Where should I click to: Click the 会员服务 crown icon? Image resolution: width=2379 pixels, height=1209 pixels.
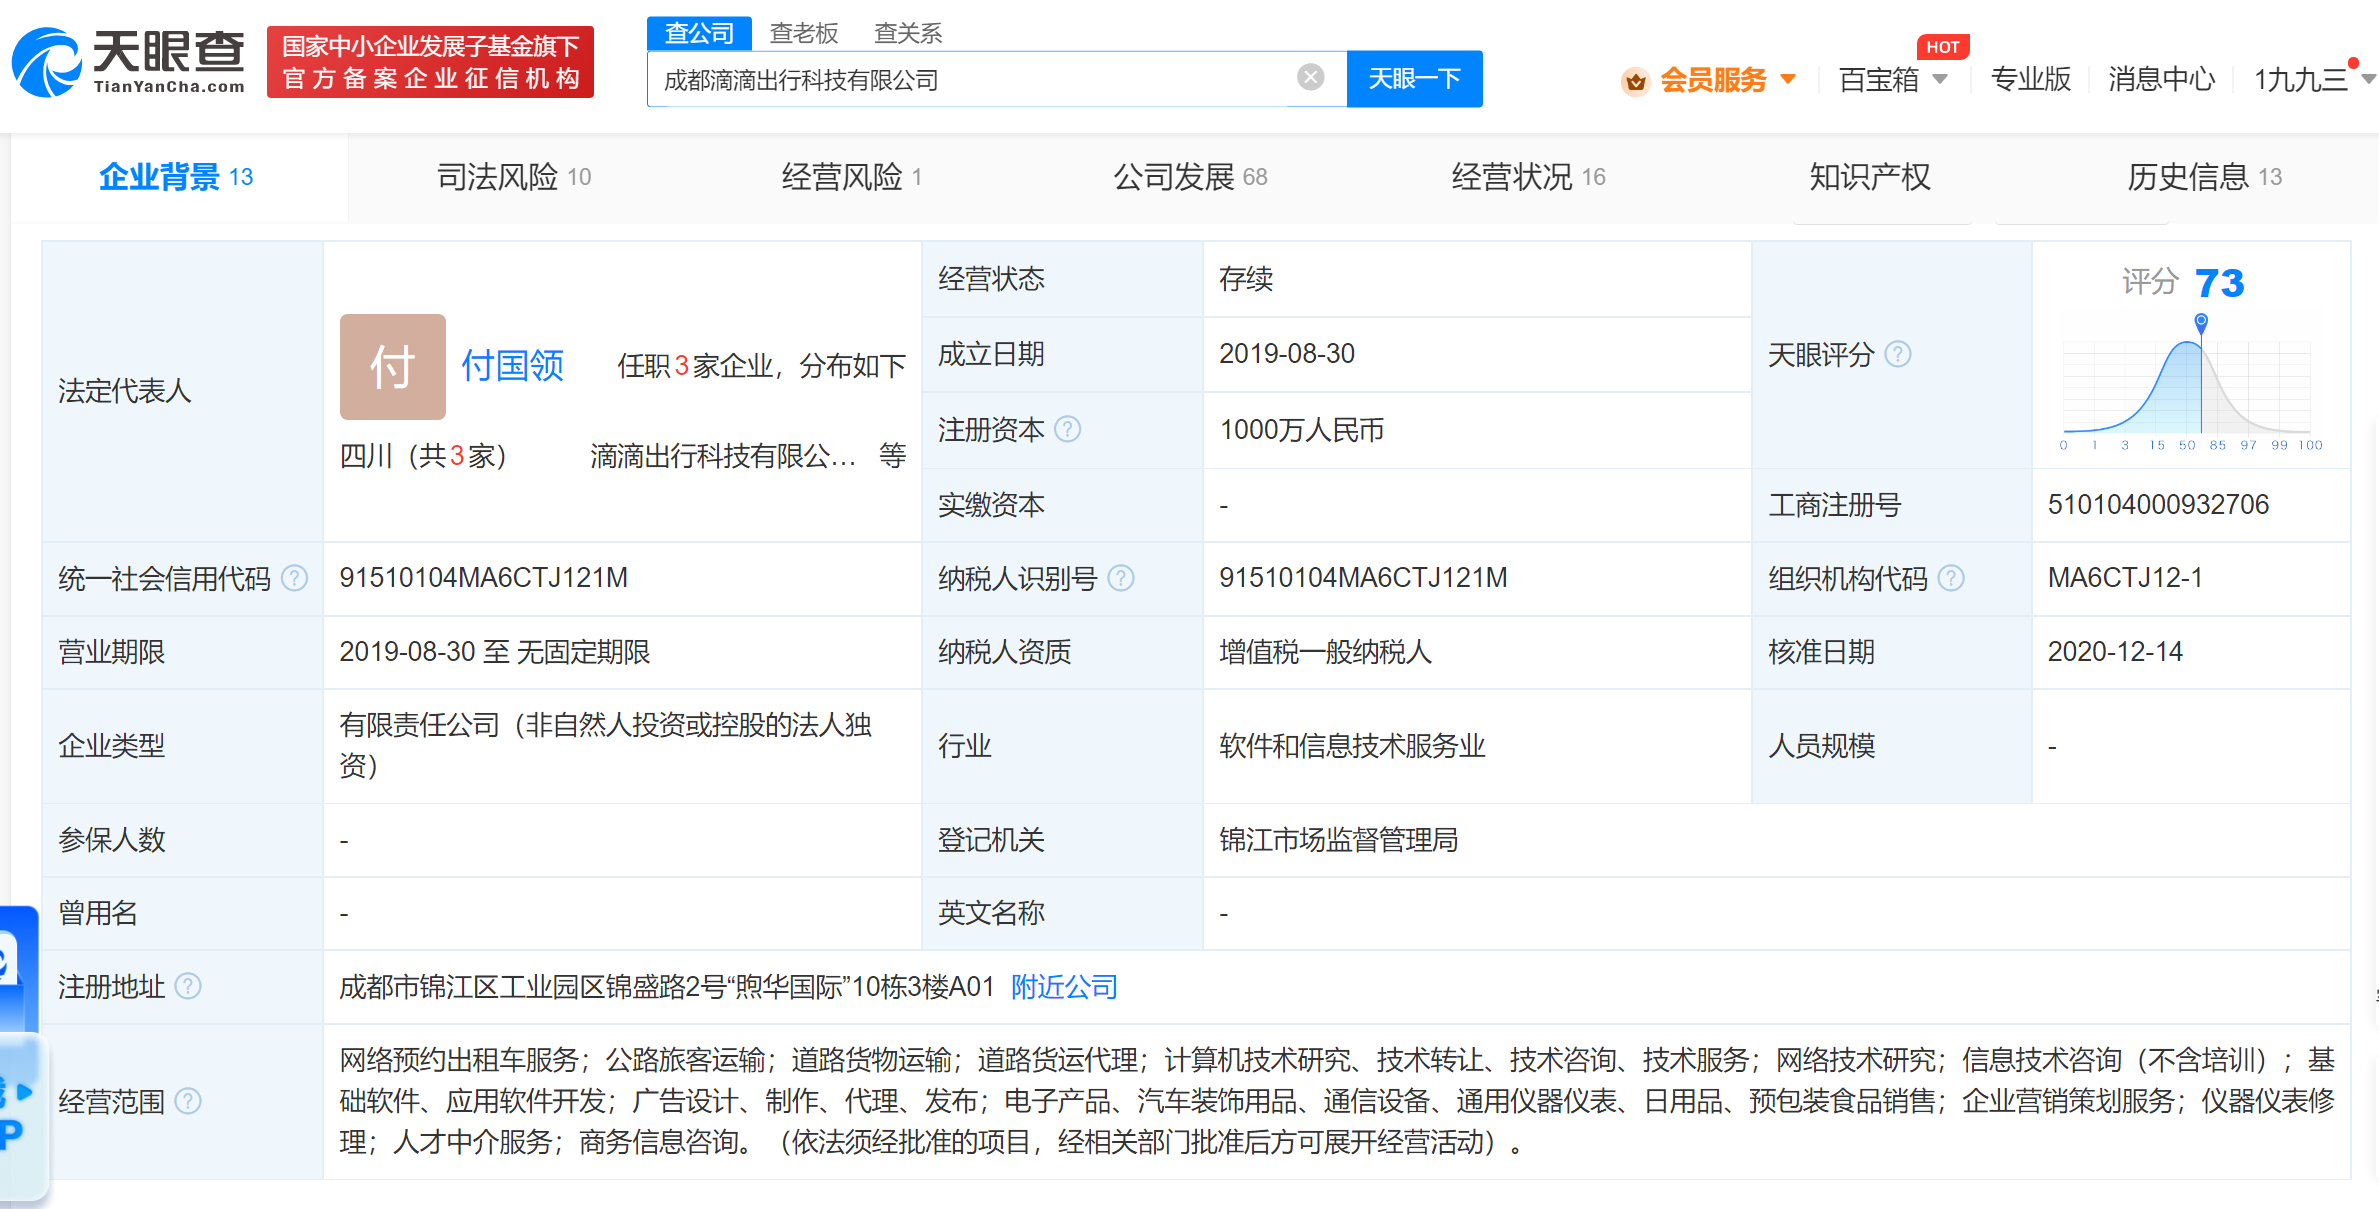tap(1635, 80)
